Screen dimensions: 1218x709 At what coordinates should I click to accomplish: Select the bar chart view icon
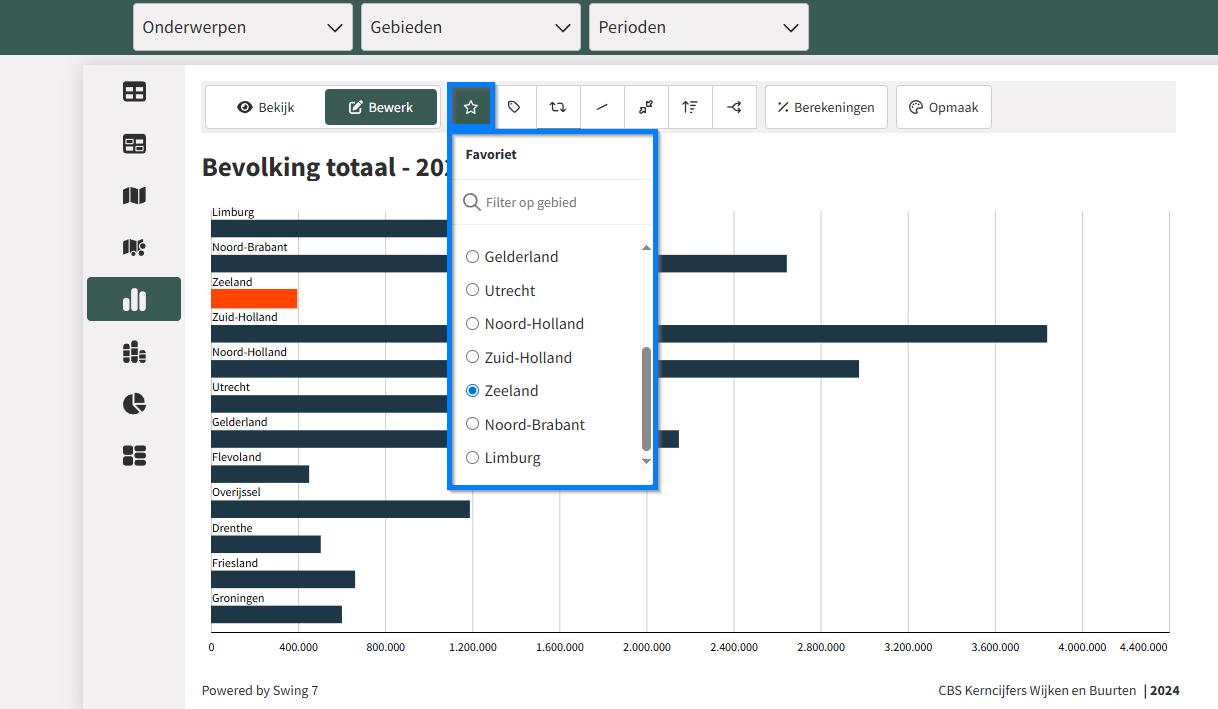pos(134,299)
